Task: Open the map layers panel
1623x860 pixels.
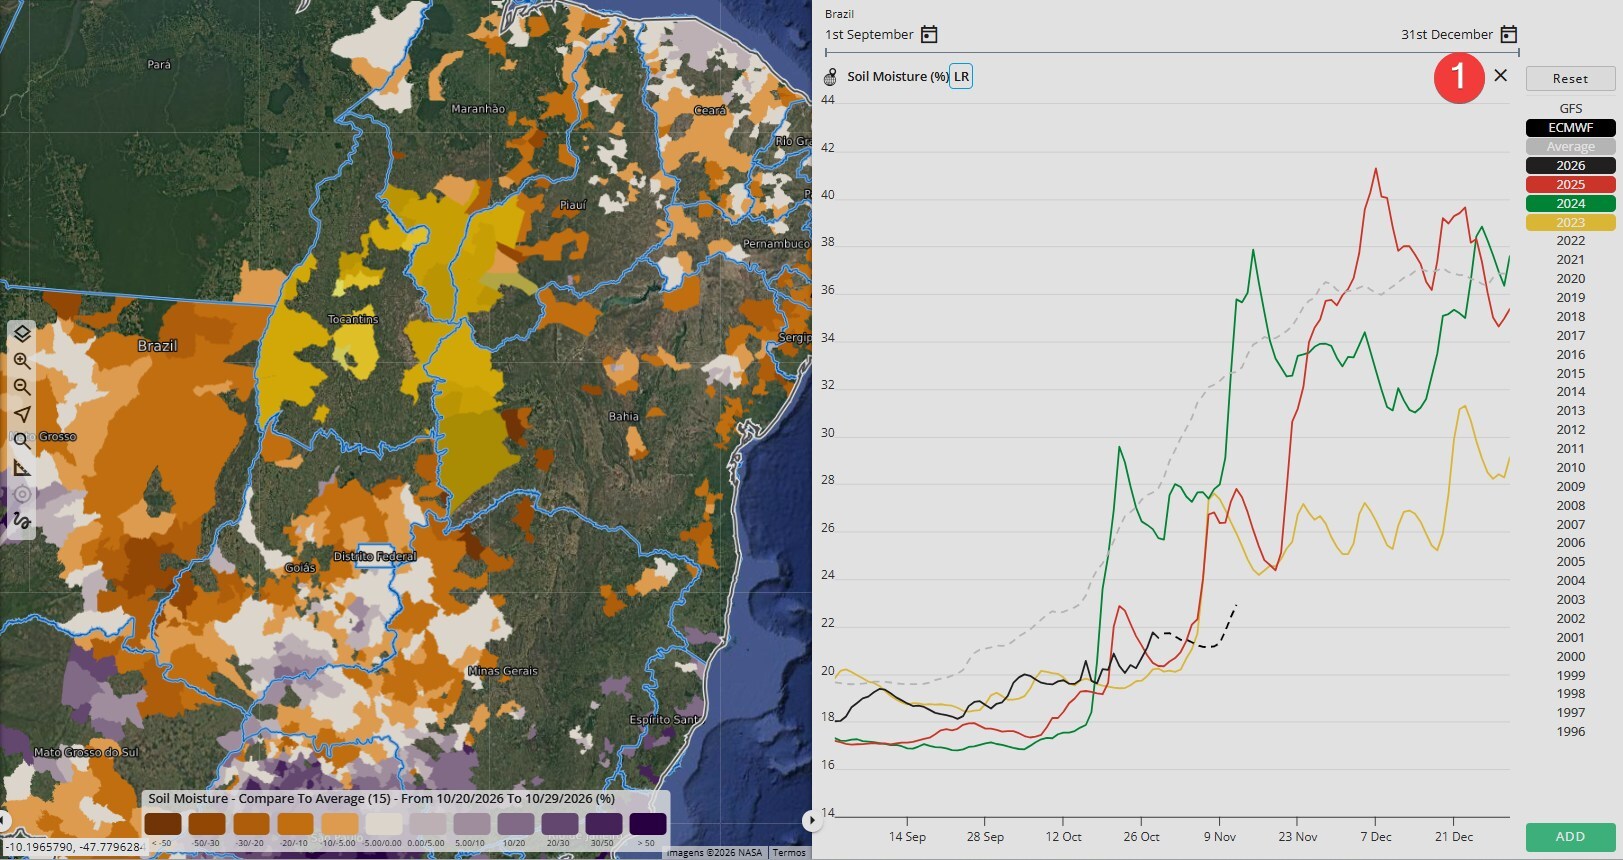Action: click(x=22, y=333)
